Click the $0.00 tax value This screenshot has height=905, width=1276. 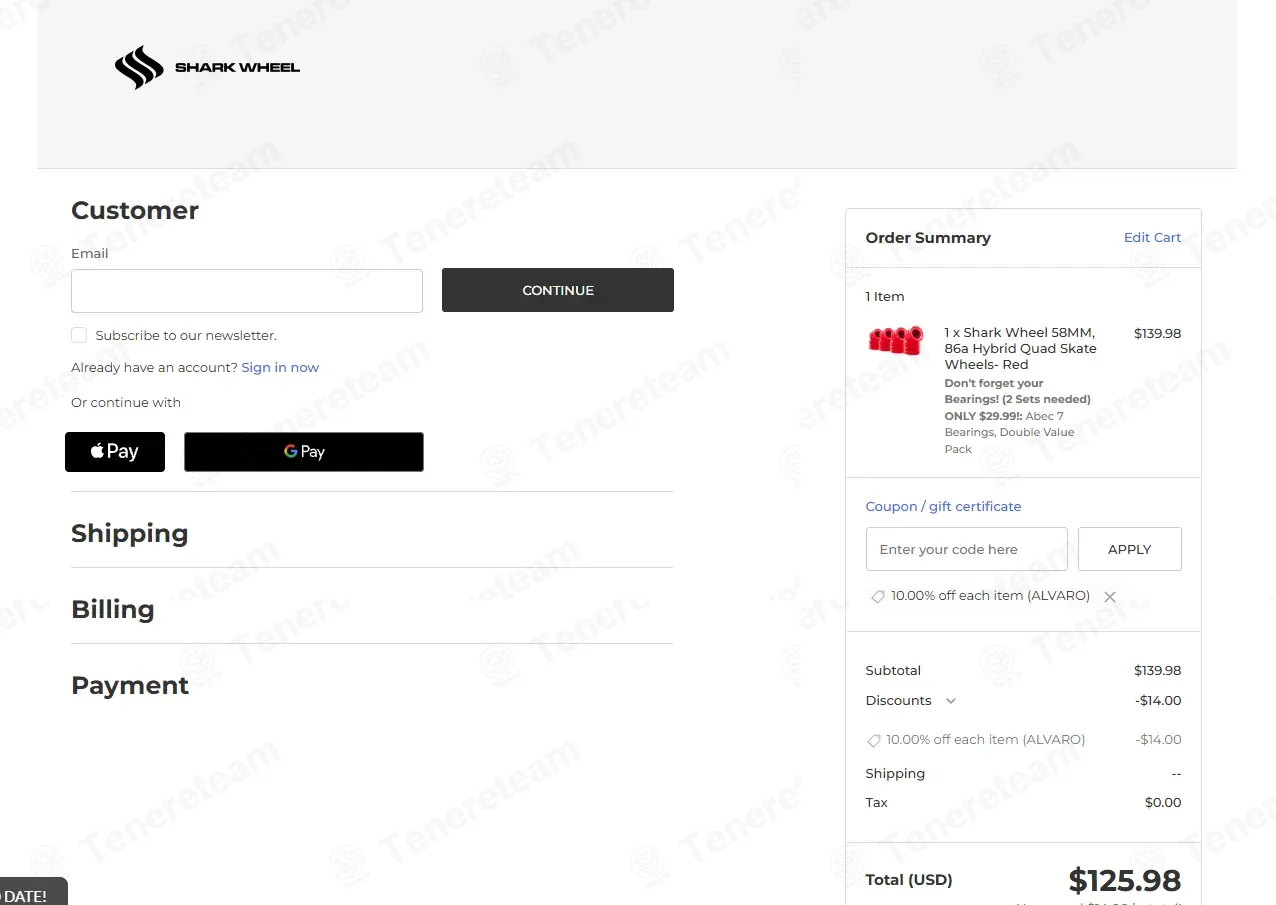(x=1163, y=802)
